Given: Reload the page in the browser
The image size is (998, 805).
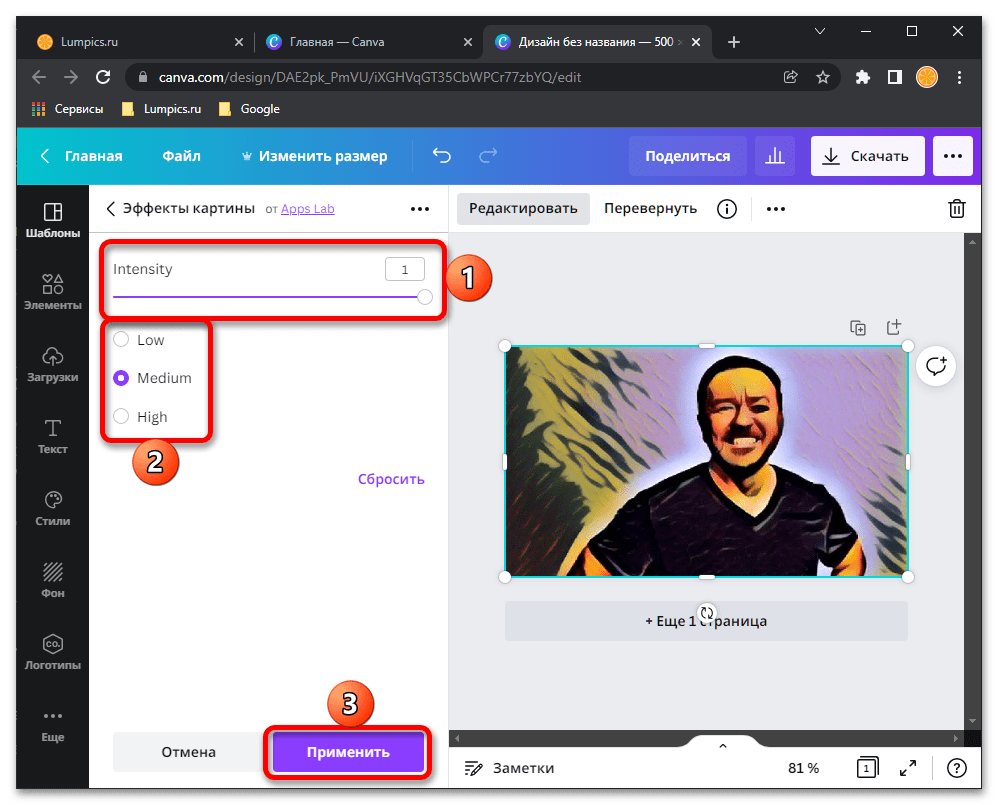Looking at the screenshot, I should (x=103, y=78).
